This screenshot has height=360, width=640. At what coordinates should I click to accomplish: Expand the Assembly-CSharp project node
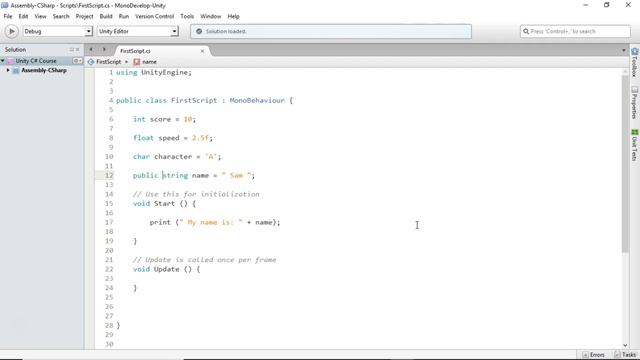(8, 70)
